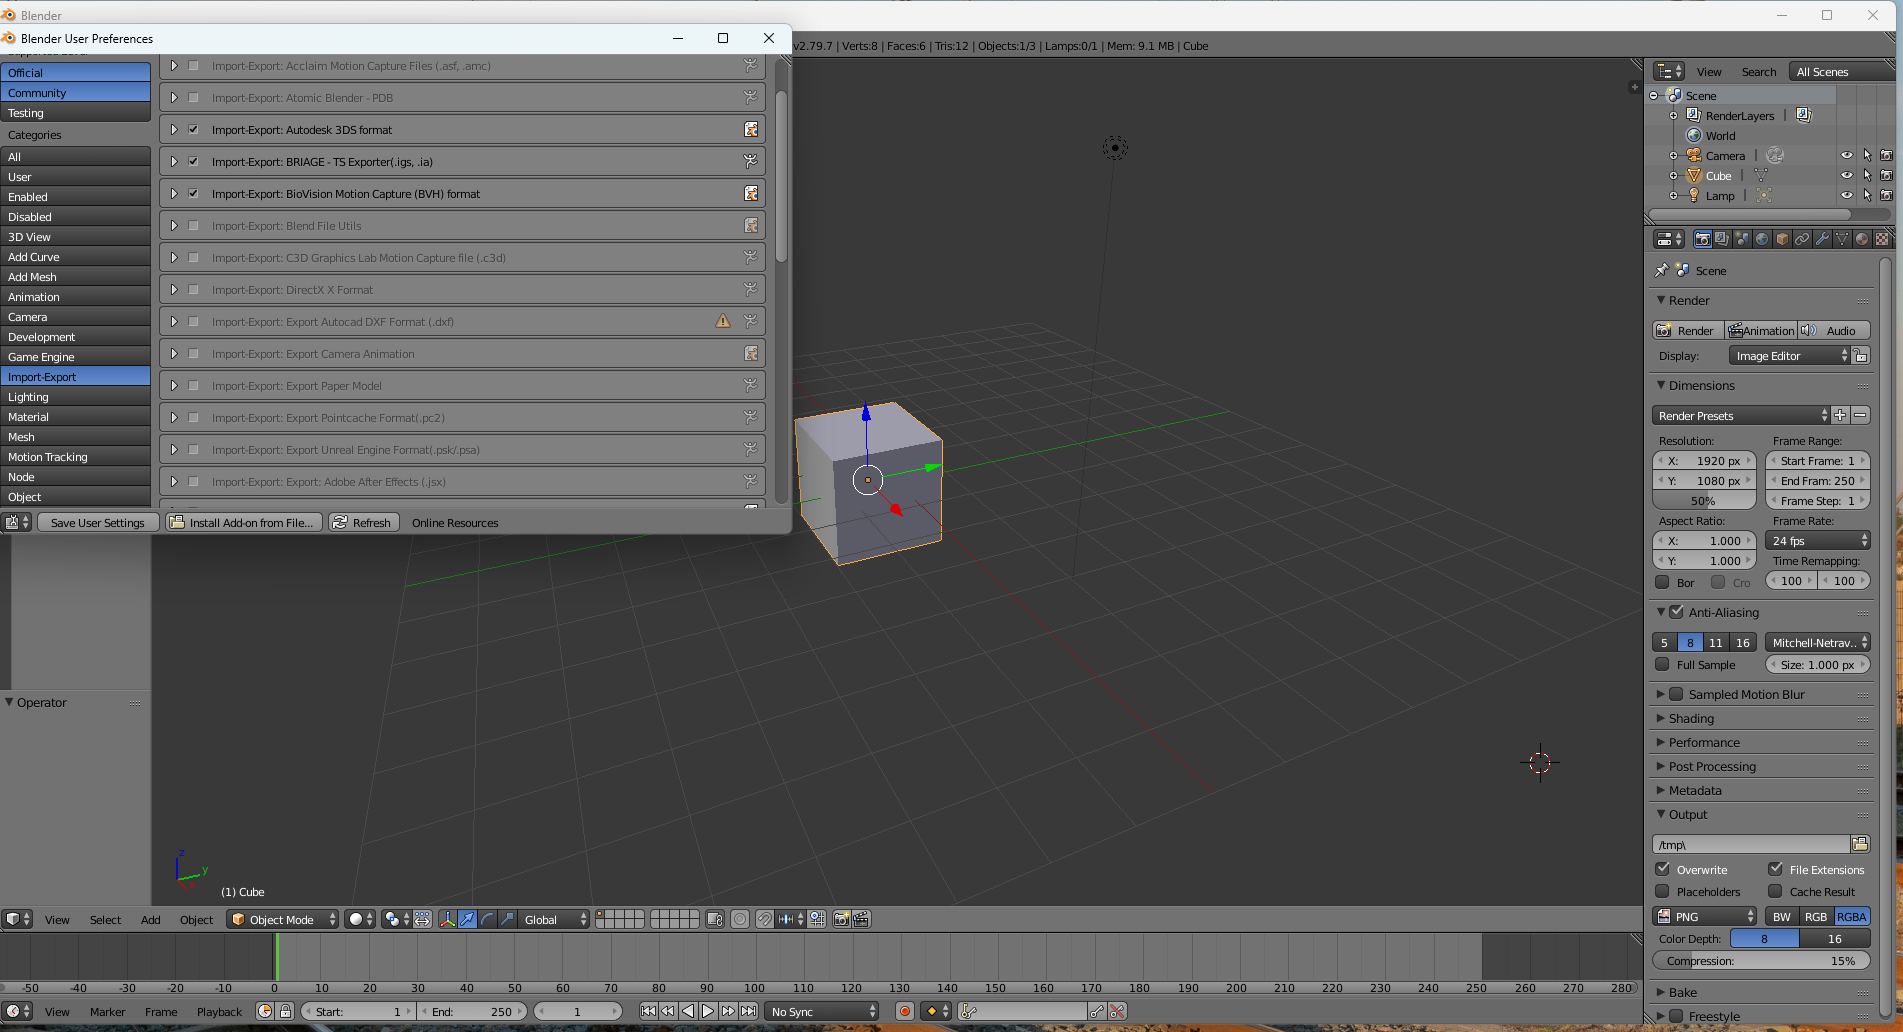The height and width of the screenshot is (1032, 1903).
Task: Jump to the last frame
Action: coord(748,1011)
